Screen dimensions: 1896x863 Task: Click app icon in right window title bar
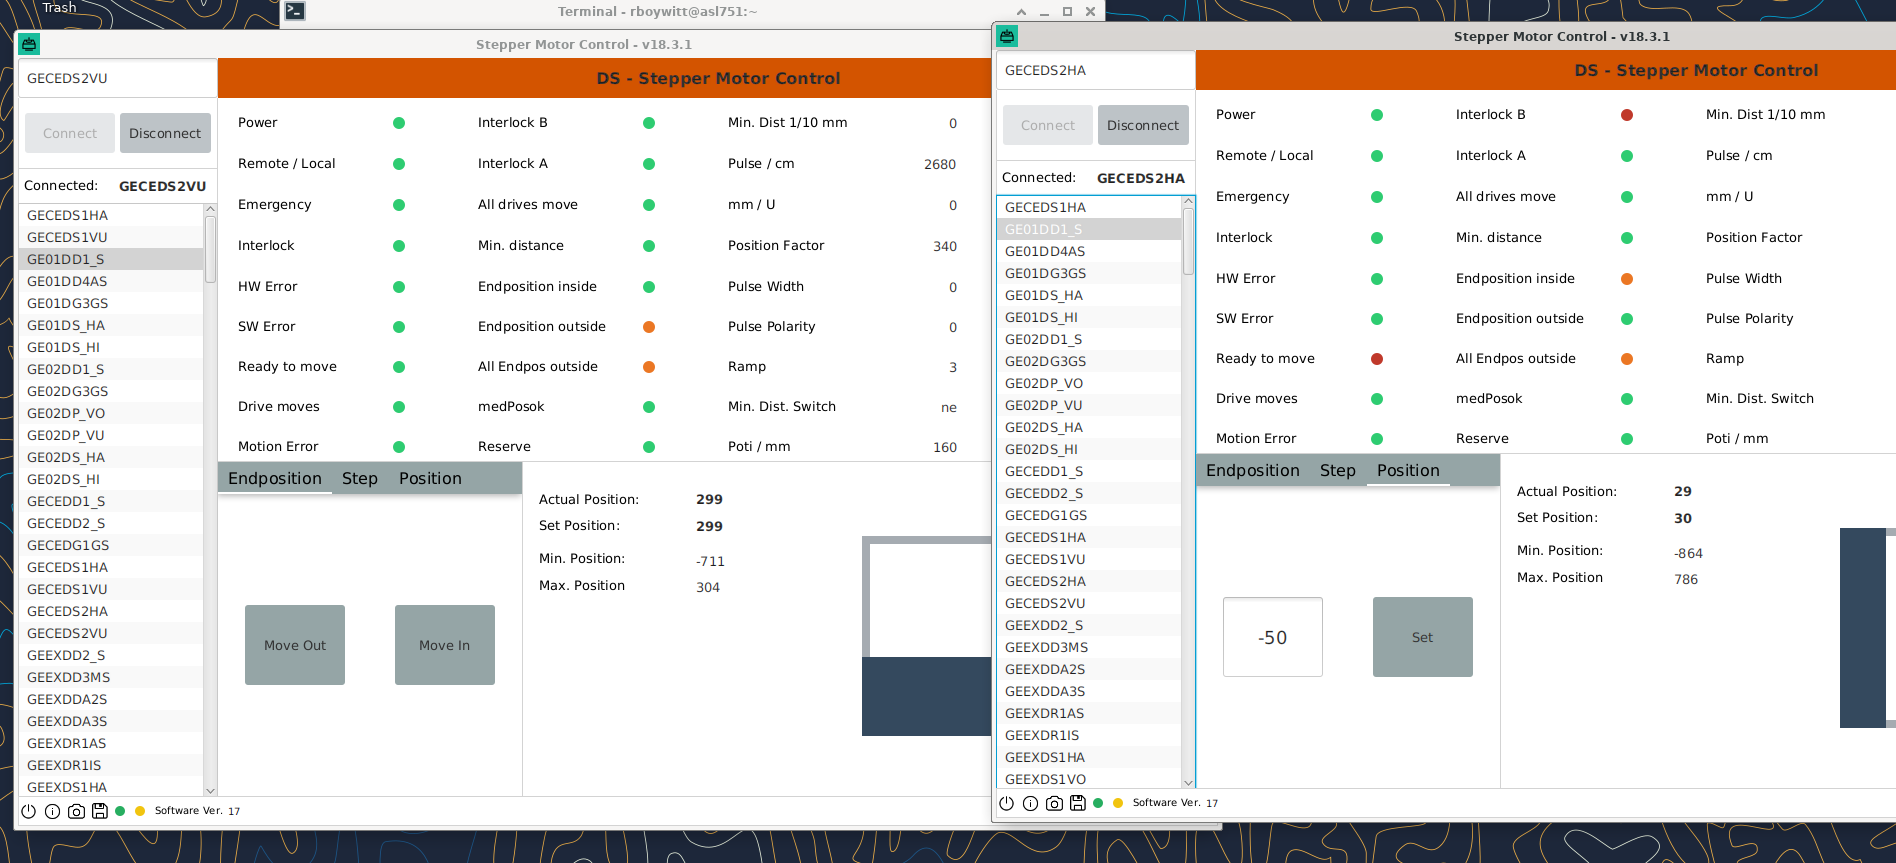tap(1007, 36)
